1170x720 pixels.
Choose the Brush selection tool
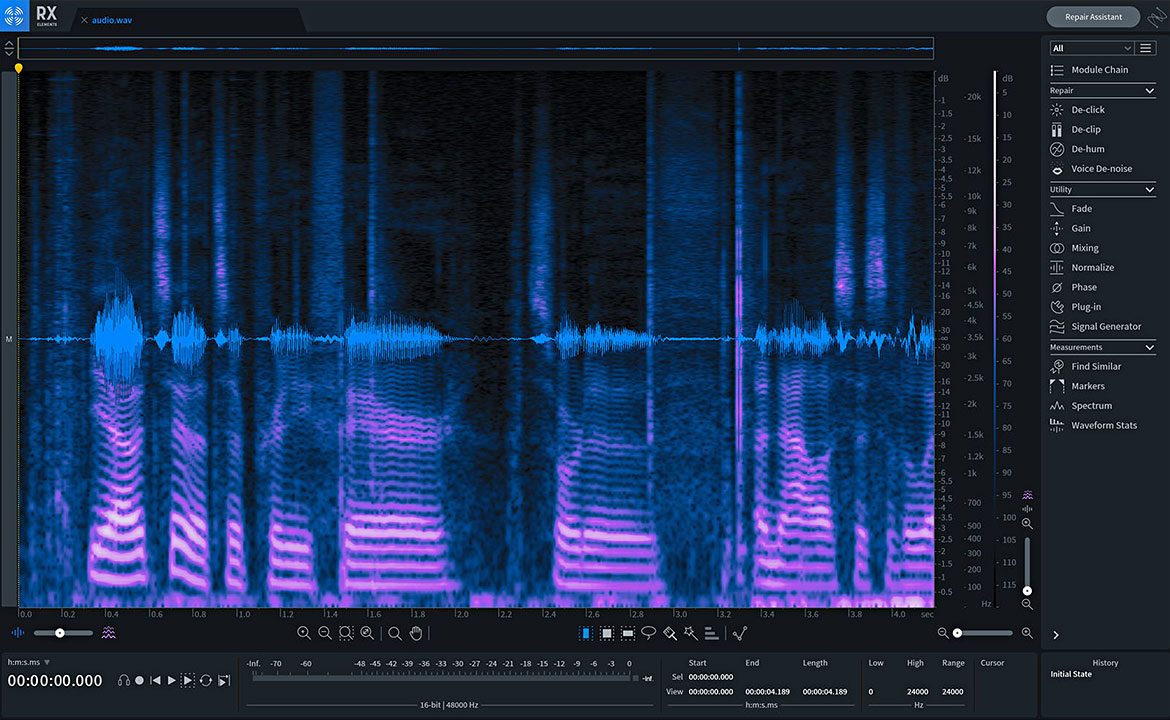tap(670, 633)
